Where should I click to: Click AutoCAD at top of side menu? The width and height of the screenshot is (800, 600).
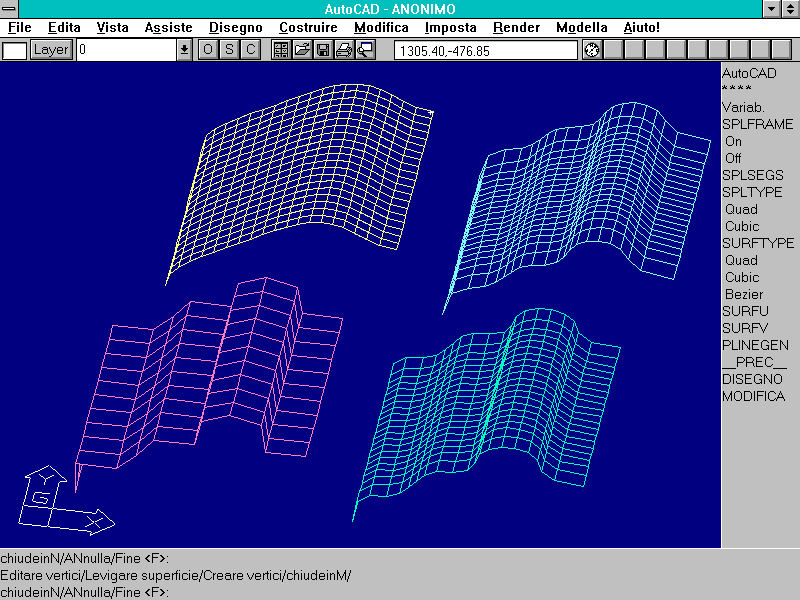749,73
